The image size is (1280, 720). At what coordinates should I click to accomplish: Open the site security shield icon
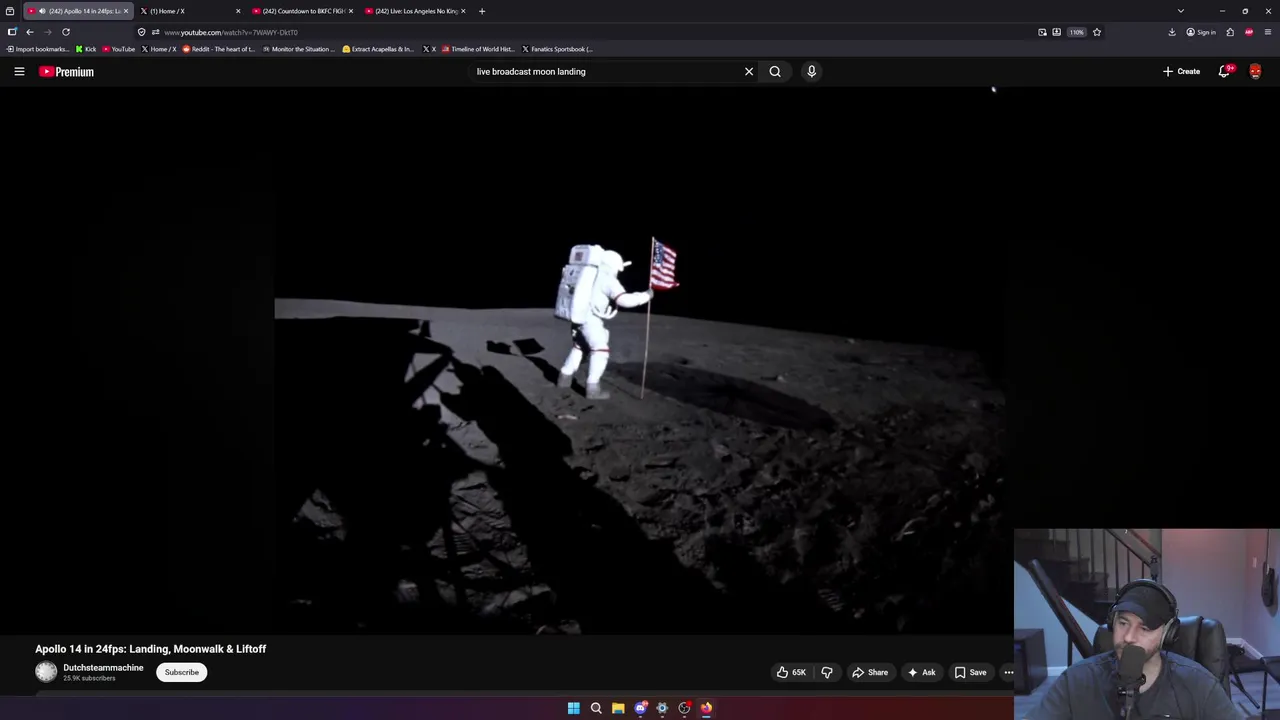click(x=141, y=32)
